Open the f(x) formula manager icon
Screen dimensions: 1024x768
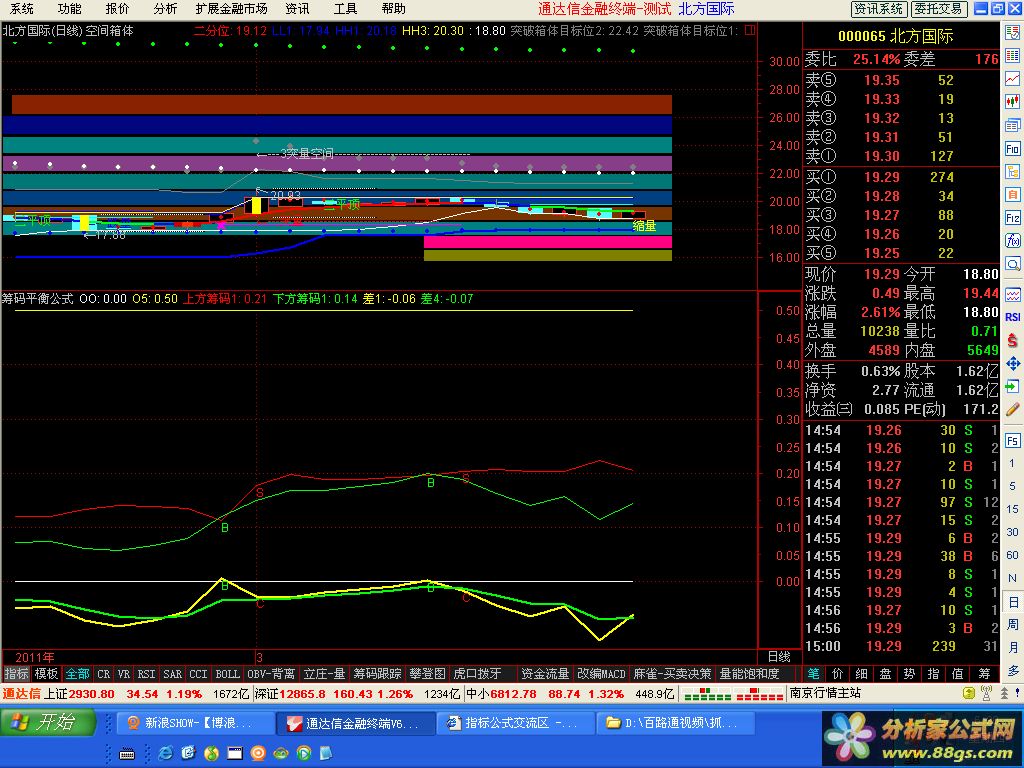(x=1012, y=241)
